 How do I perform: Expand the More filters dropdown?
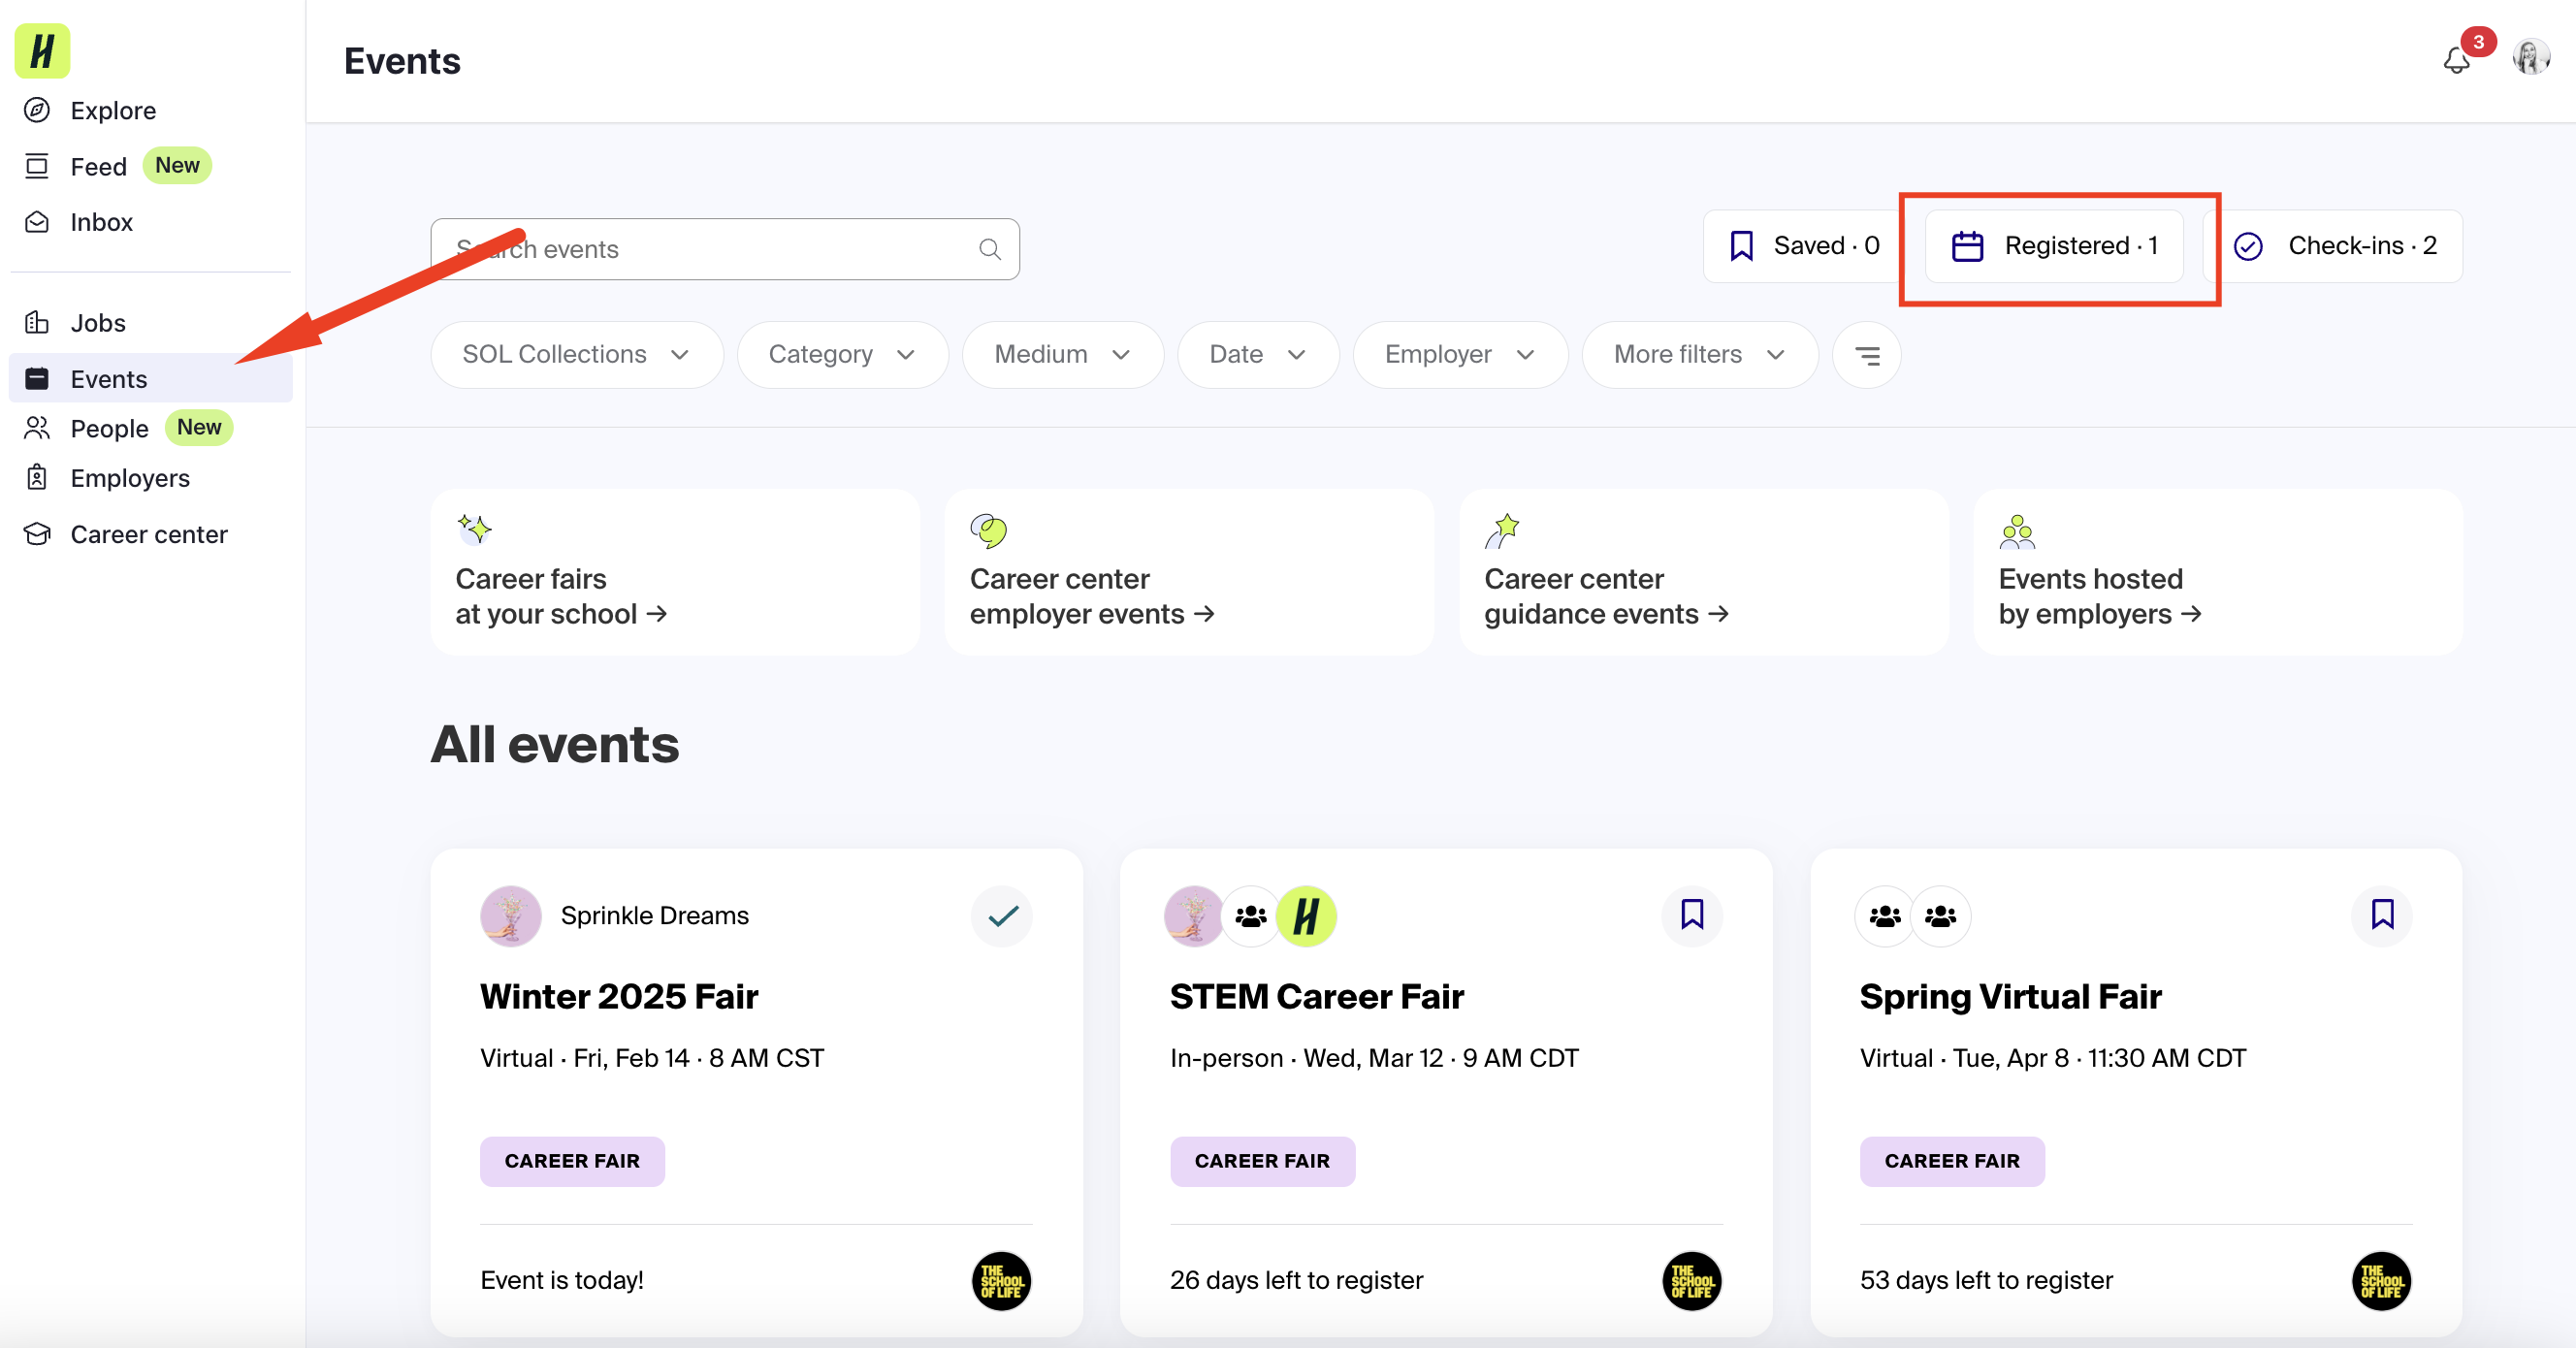[1699, 355]
